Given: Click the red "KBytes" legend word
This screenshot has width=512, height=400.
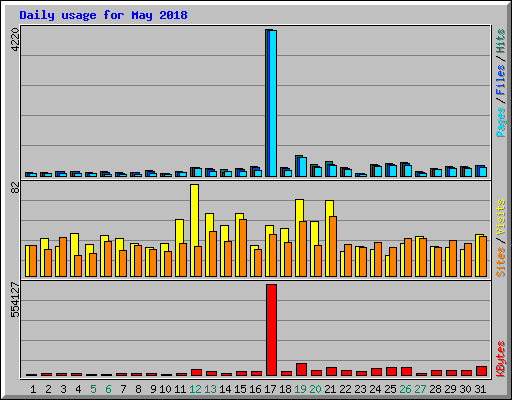Looking at the screenshot, I should point(500,359).
